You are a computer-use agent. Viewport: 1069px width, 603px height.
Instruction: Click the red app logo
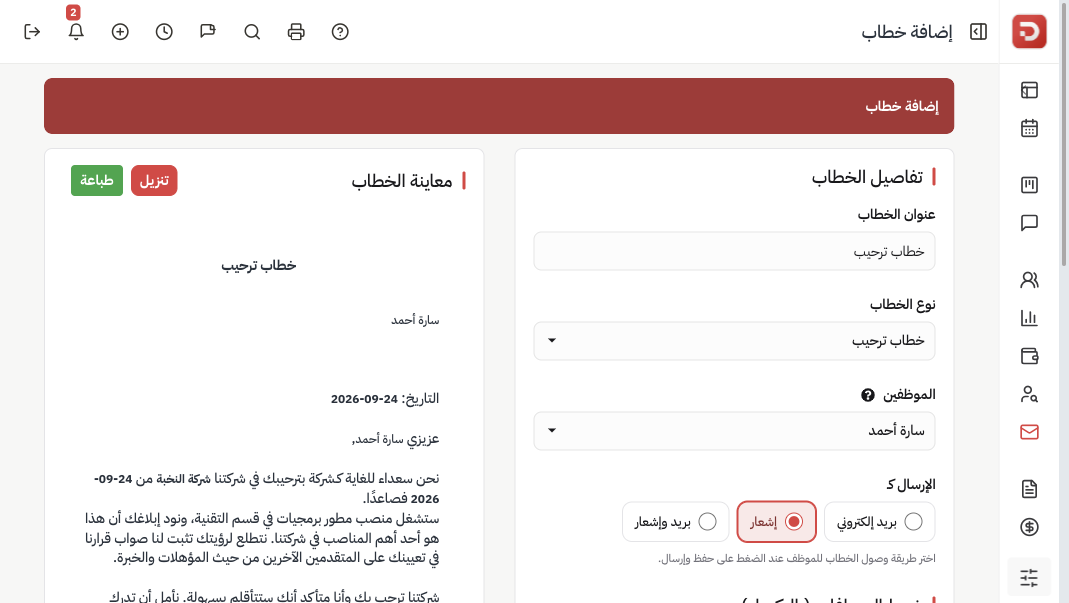click(x=1029, y=31)
